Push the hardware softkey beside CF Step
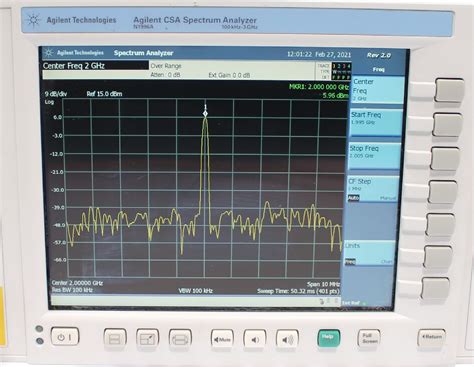474x367 pixels. [x=442, y=192]
